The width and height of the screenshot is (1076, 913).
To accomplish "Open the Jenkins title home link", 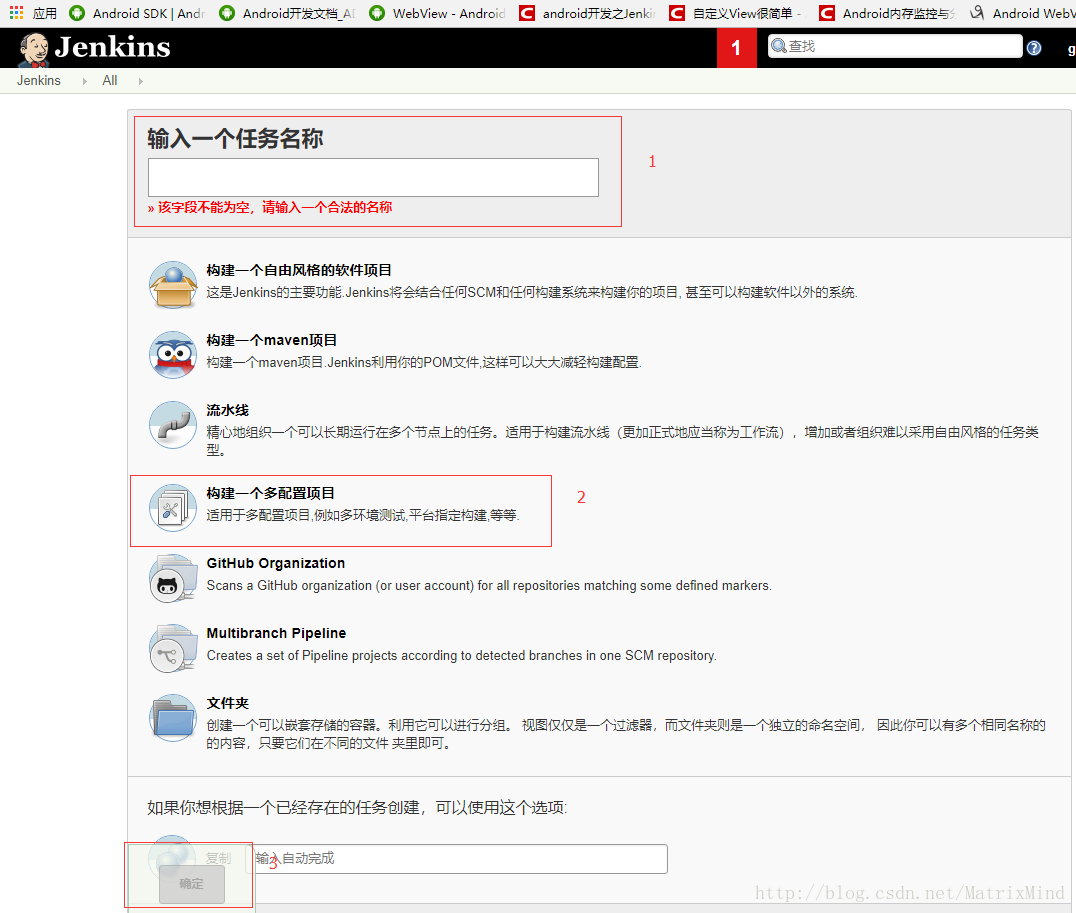I will point(113,47).
